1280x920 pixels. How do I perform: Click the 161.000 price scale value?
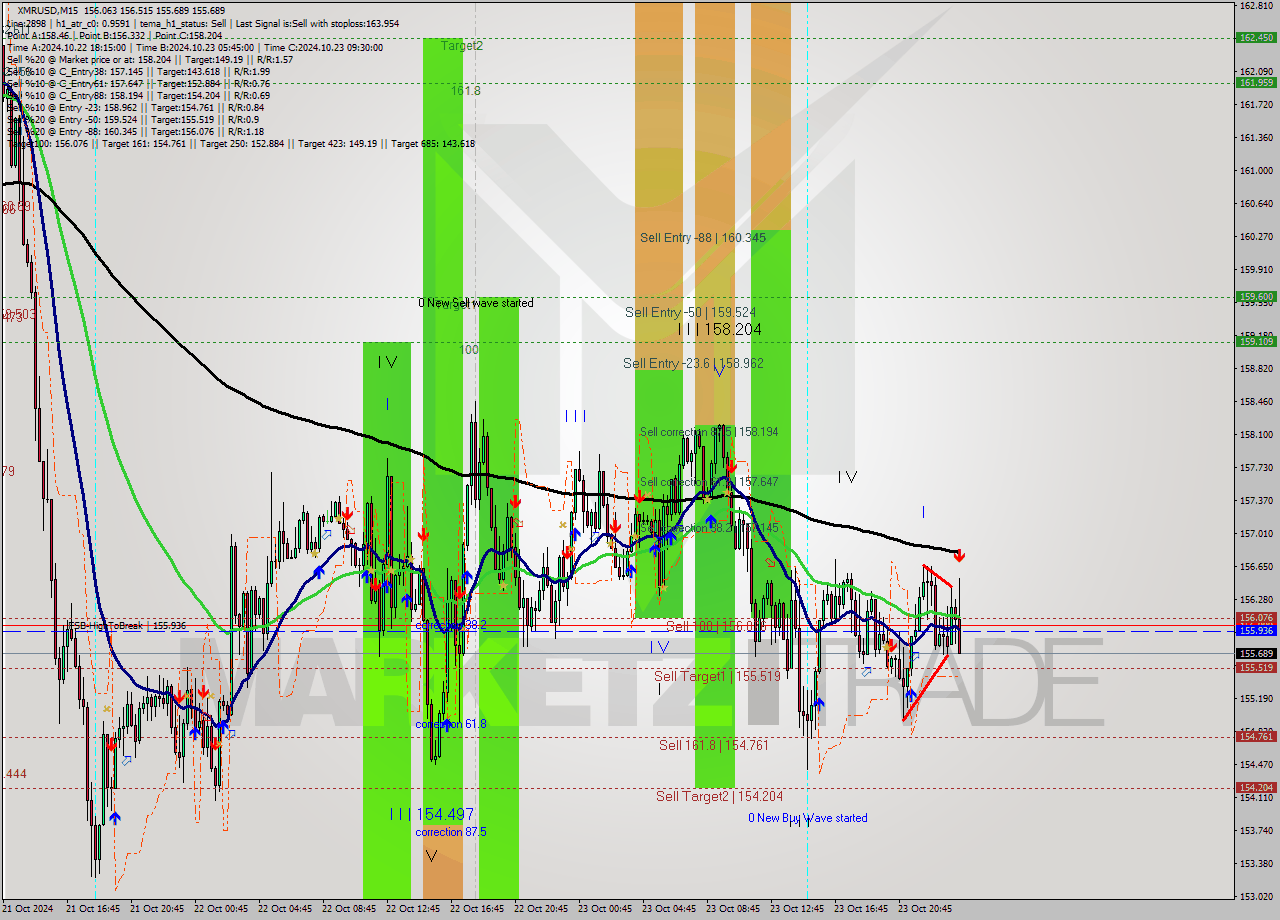tap(1256, 171)
